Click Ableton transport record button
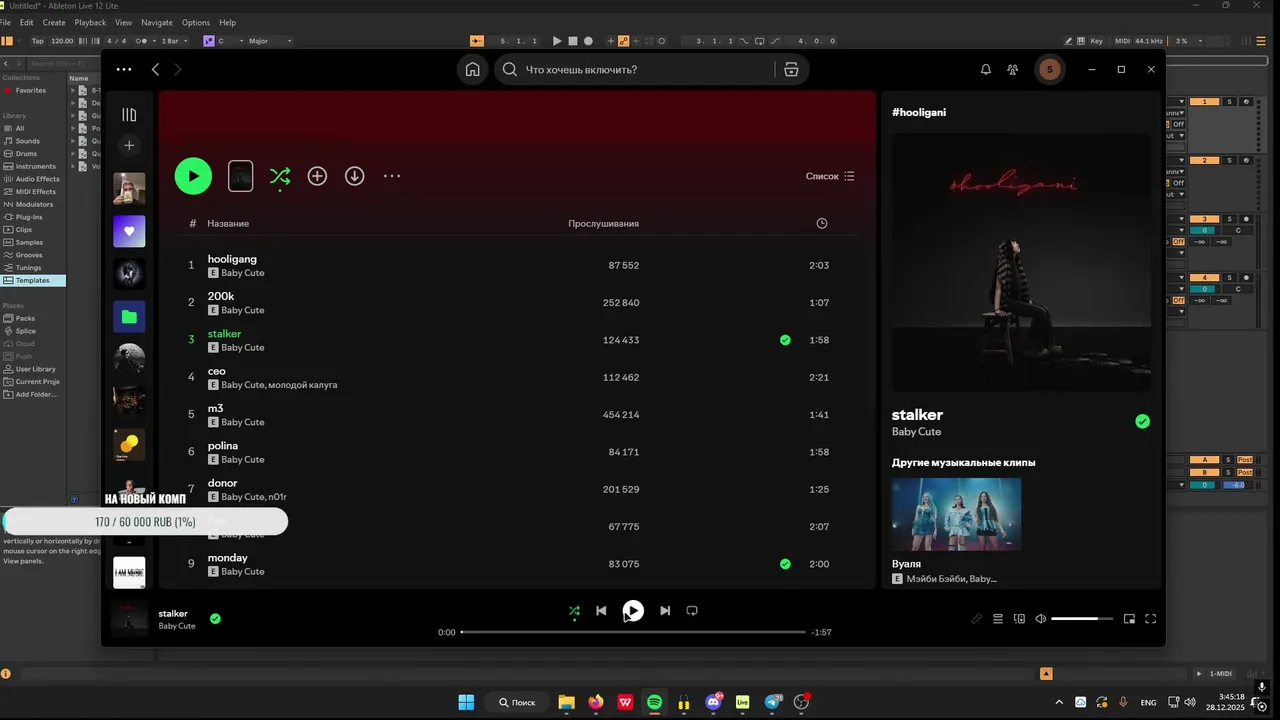Image resolution: width=1280 pixels, height=720 pixels. click(588, 41)
